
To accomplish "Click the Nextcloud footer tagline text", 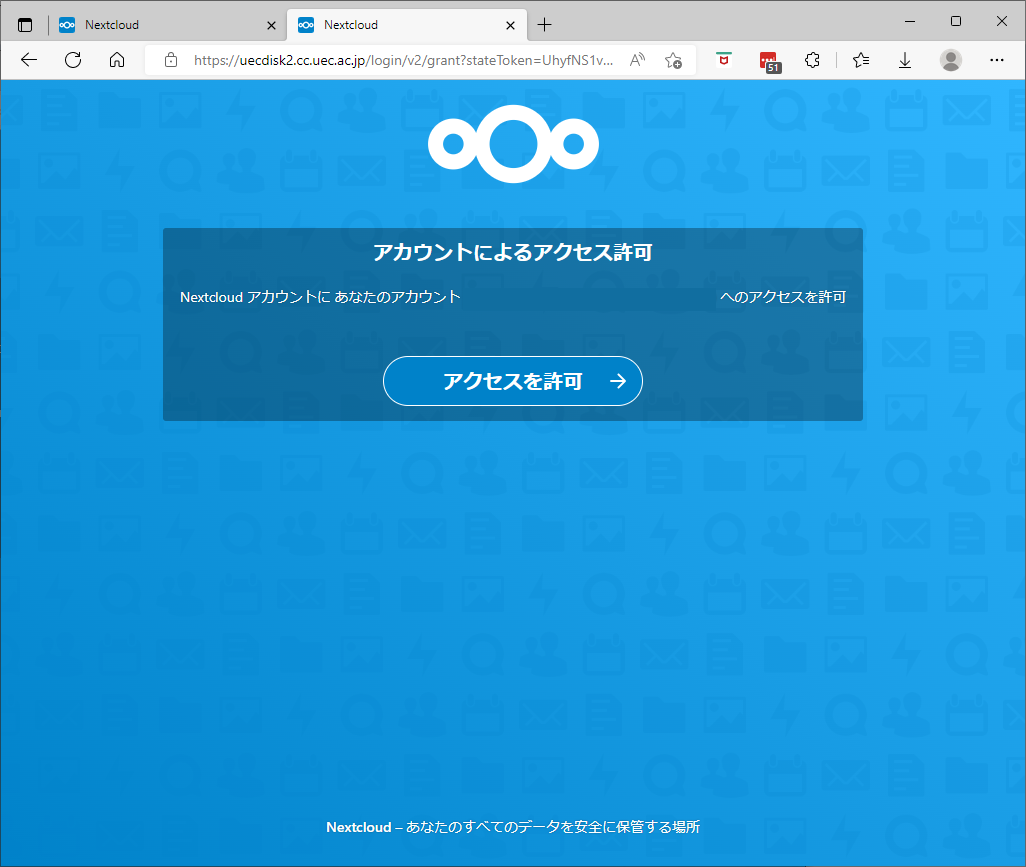I will 513,827.
